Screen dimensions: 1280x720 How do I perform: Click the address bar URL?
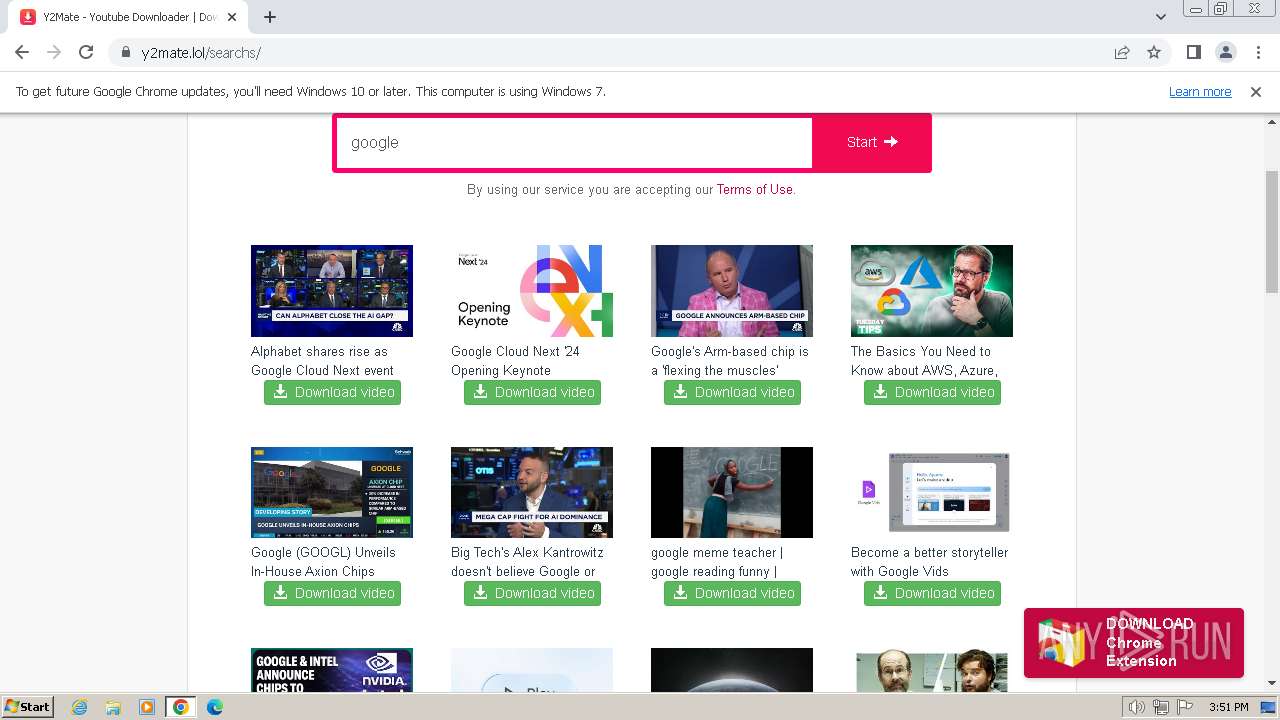tap(200, 53)
